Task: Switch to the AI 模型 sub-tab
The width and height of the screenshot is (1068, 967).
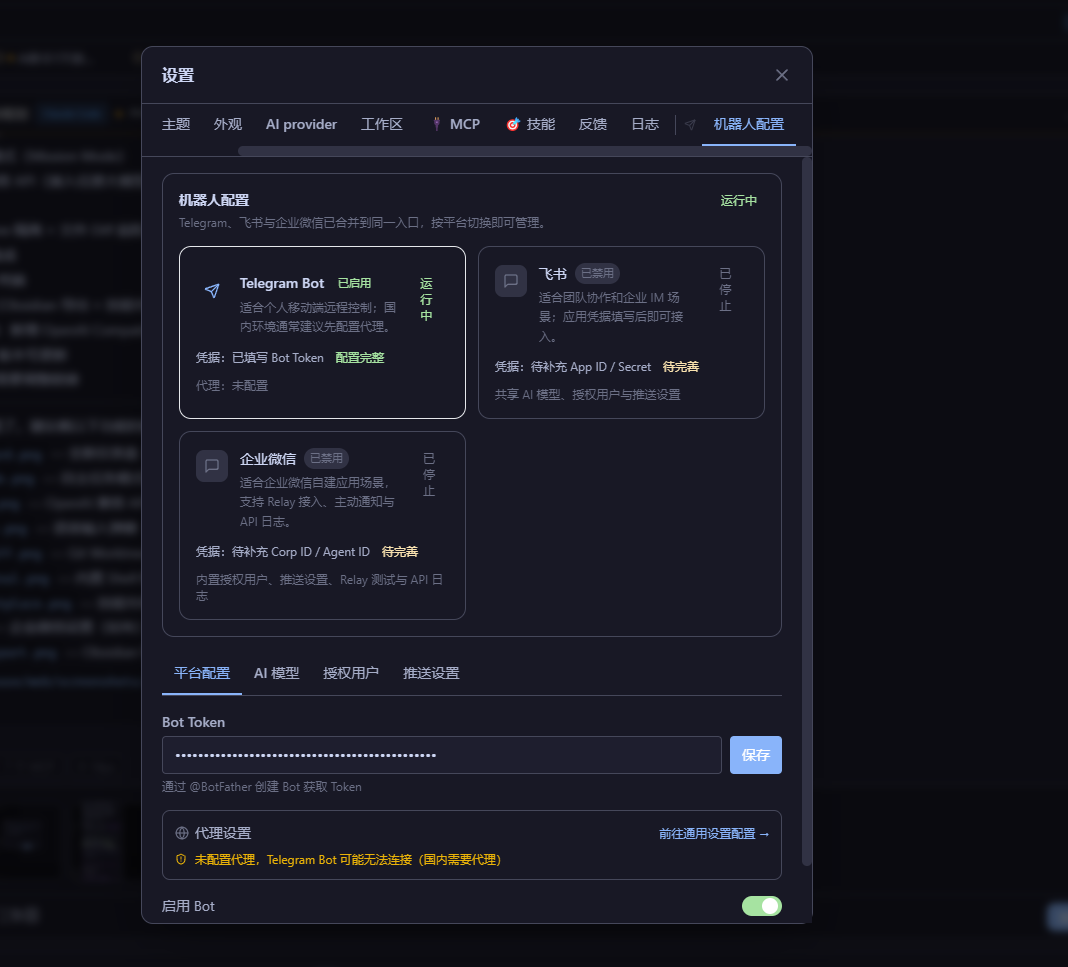Action: coord(276,673)
